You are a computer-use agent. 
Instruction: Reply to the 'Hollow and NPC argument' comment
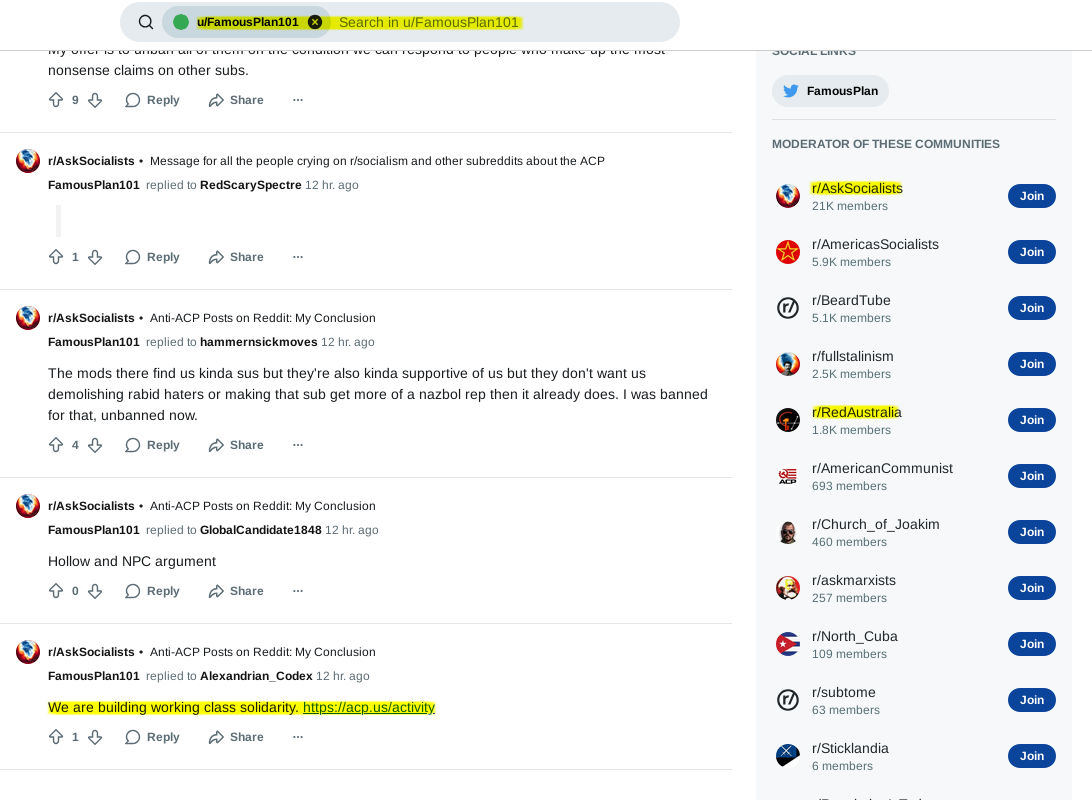[x=153, y=591]
